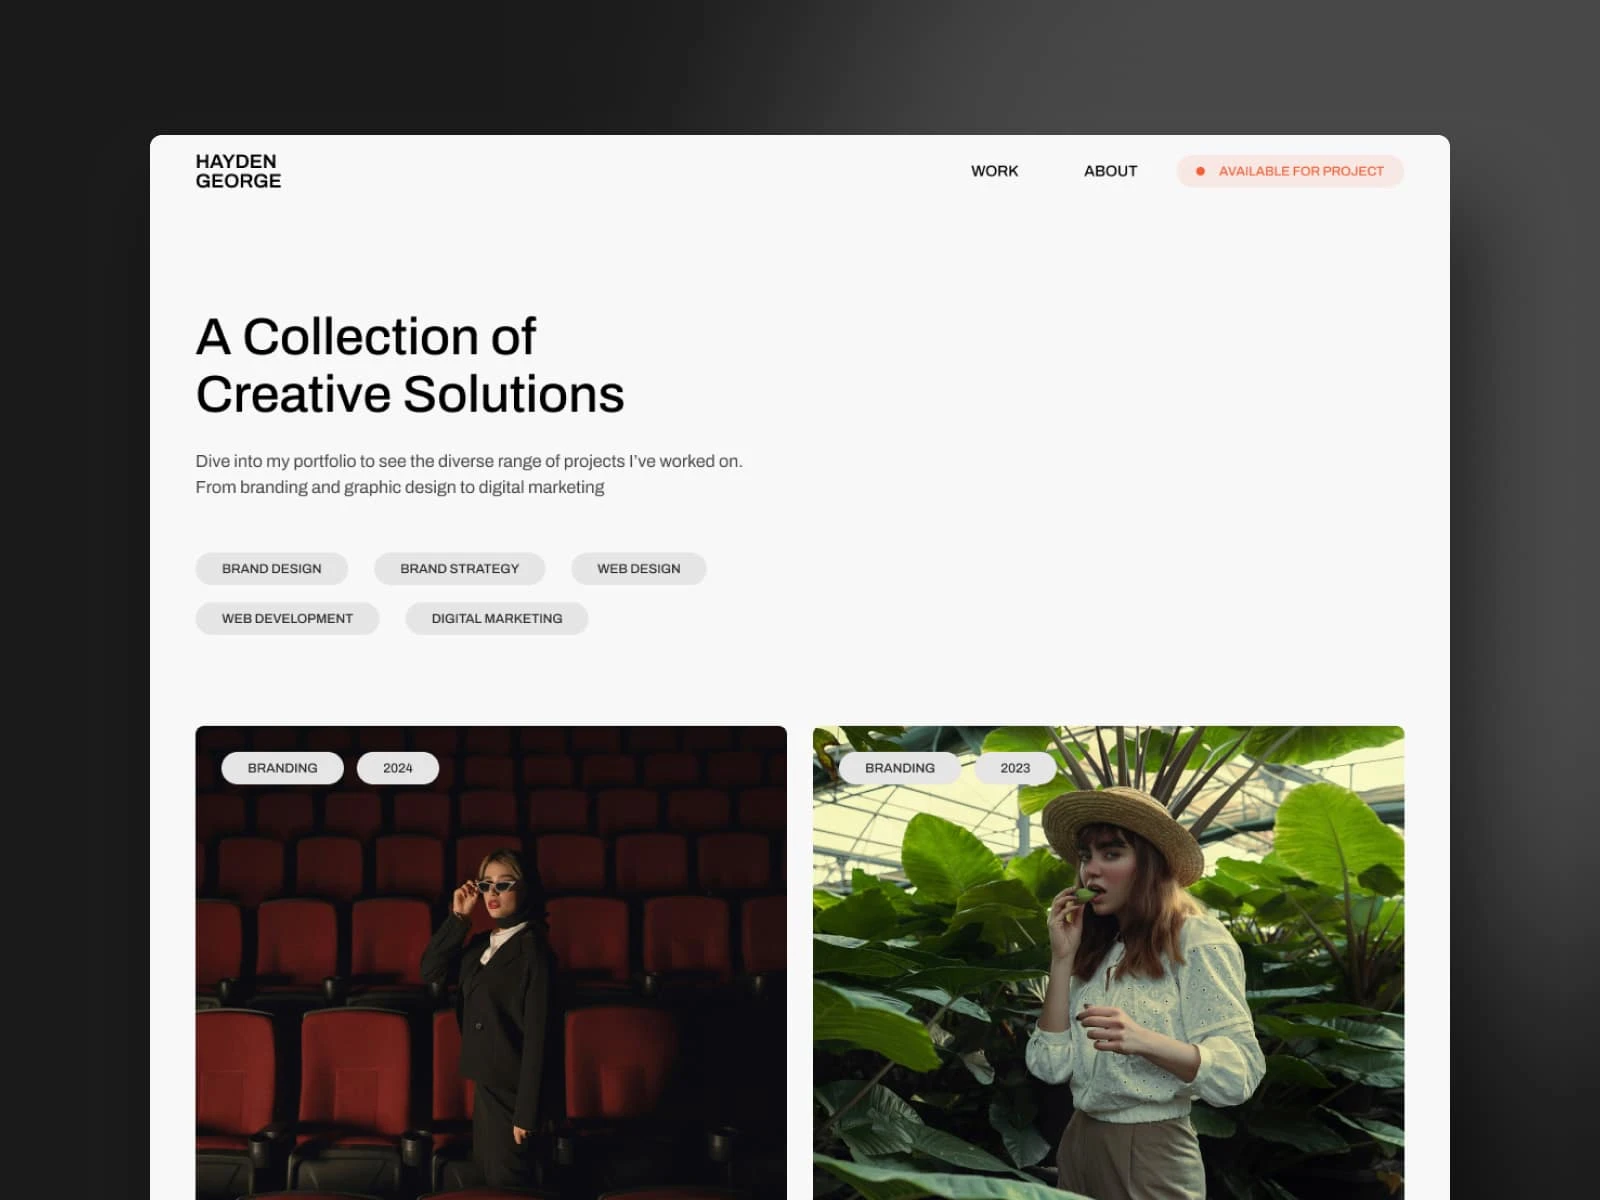1600x1200 pixels.
Task: Click the Available For Project button
Action: tap(1290, 171)
